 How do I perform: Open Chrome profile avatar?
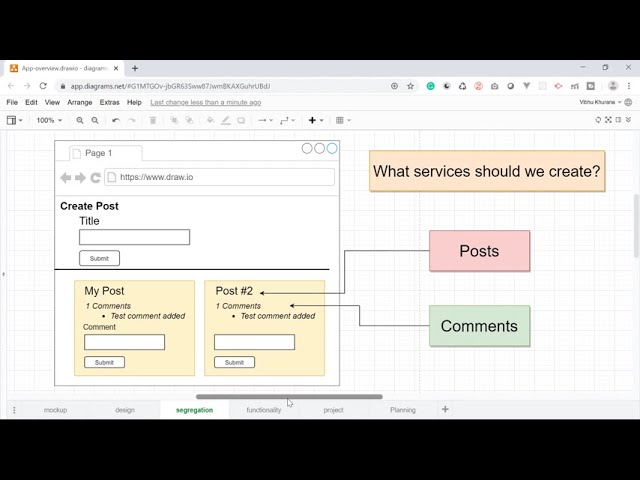point(613,86)
